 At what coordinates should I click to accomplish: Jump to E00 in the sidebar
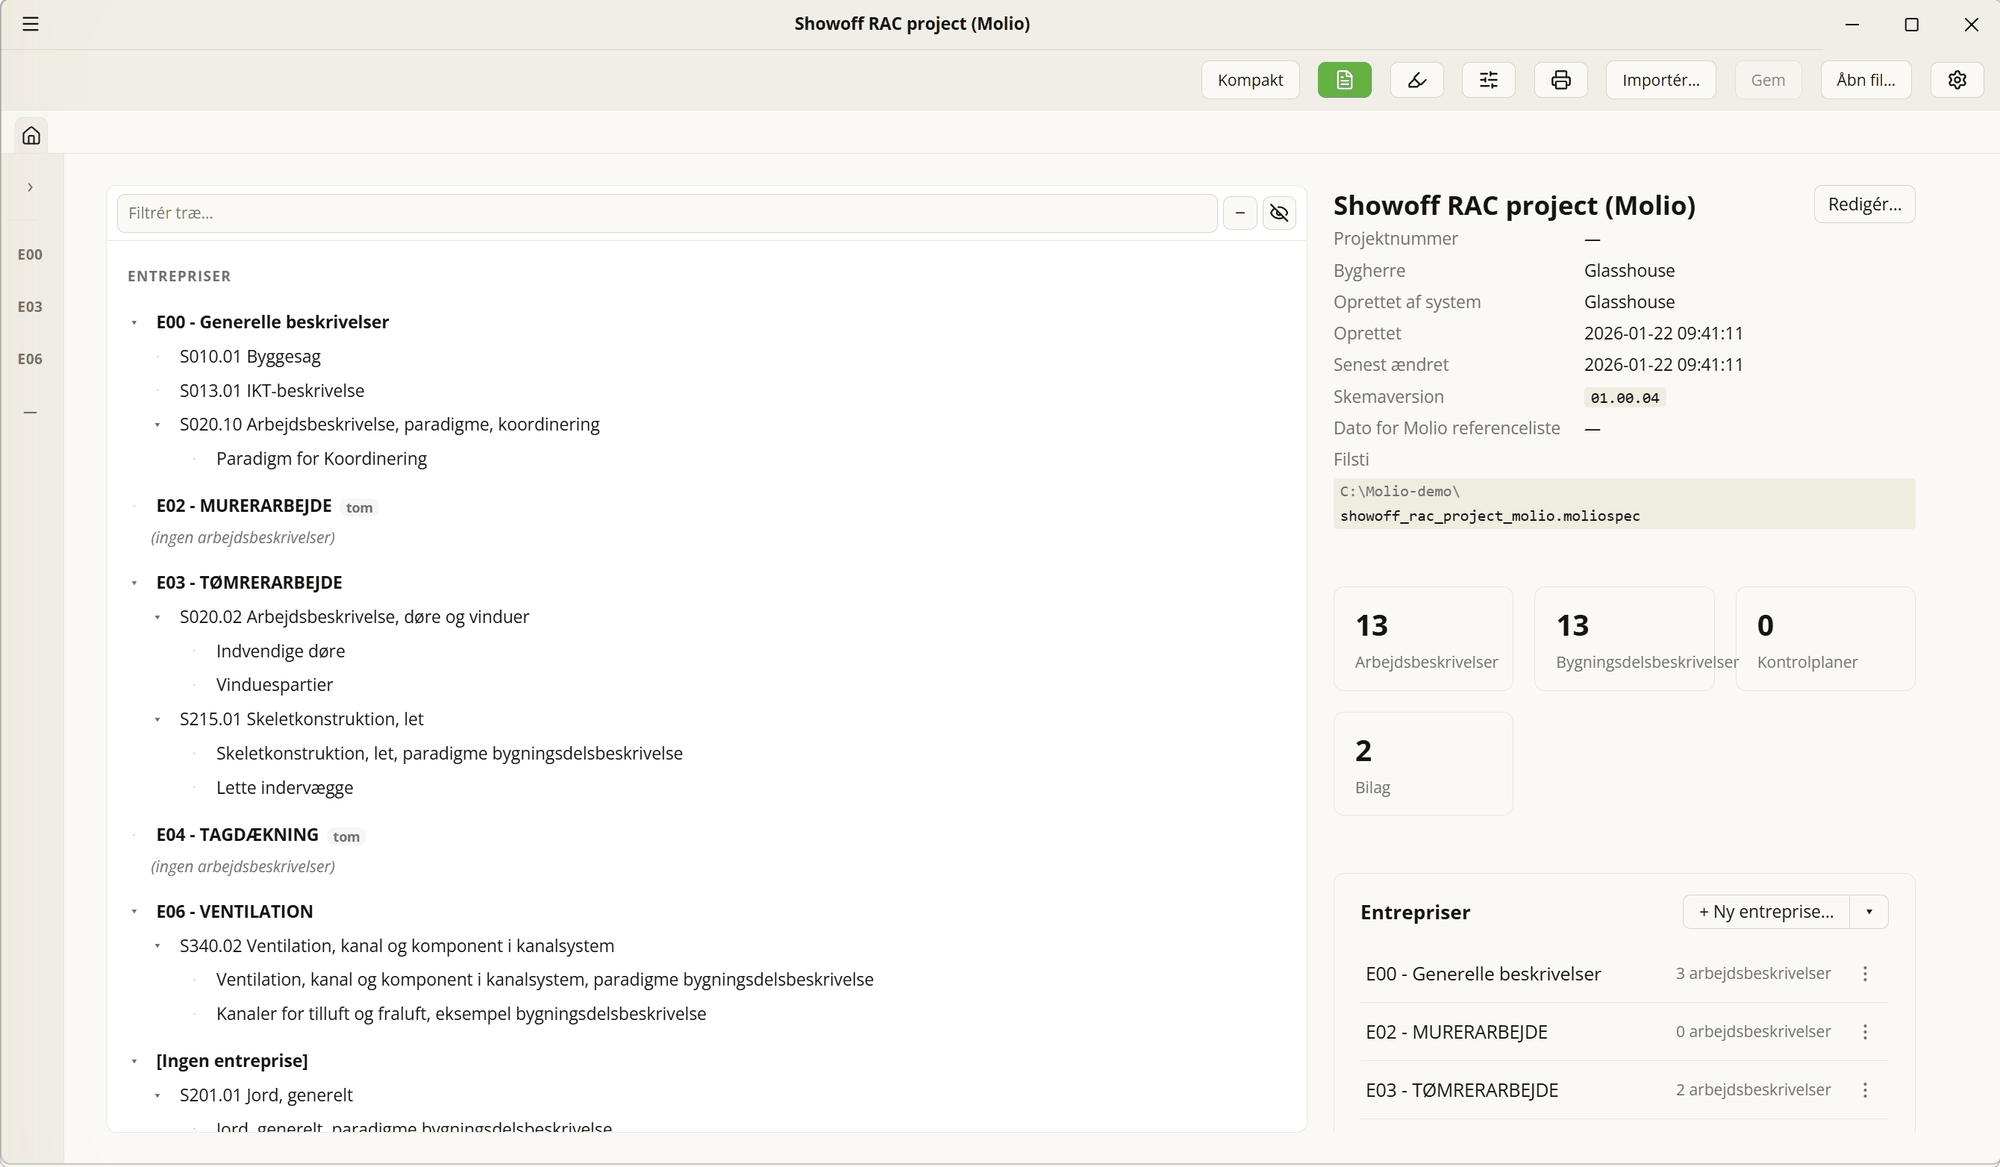pos(30,254)
